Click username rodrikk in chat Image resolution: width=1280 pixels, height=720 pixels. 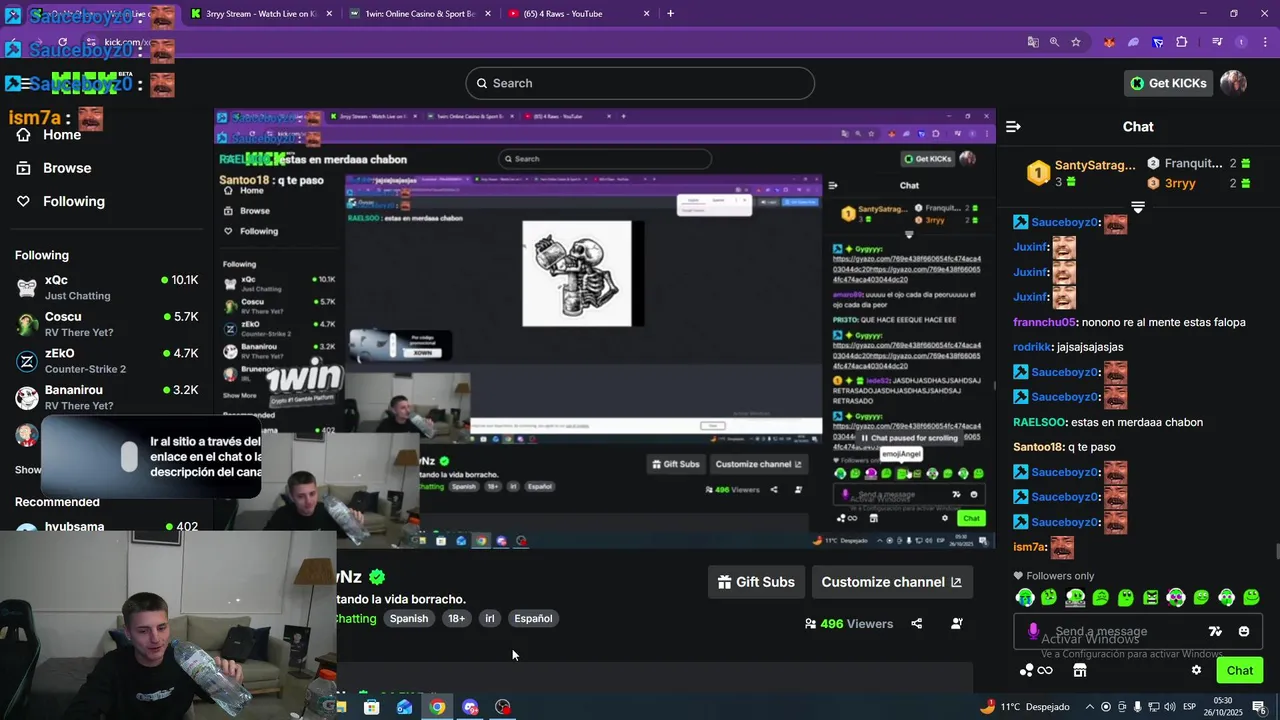pyautogui.click(x=1032, y=347)
